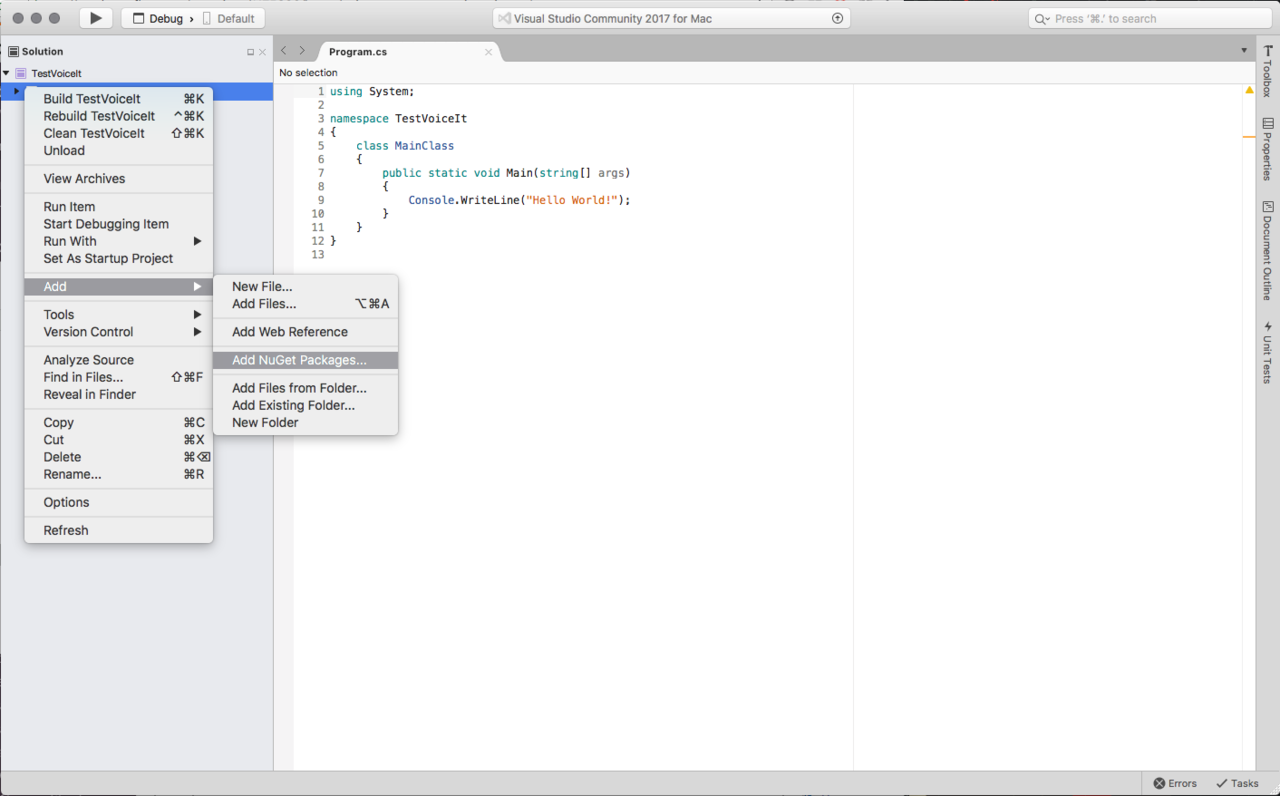
Task: Close the Program.cs tab
Action: click(488, 52)
